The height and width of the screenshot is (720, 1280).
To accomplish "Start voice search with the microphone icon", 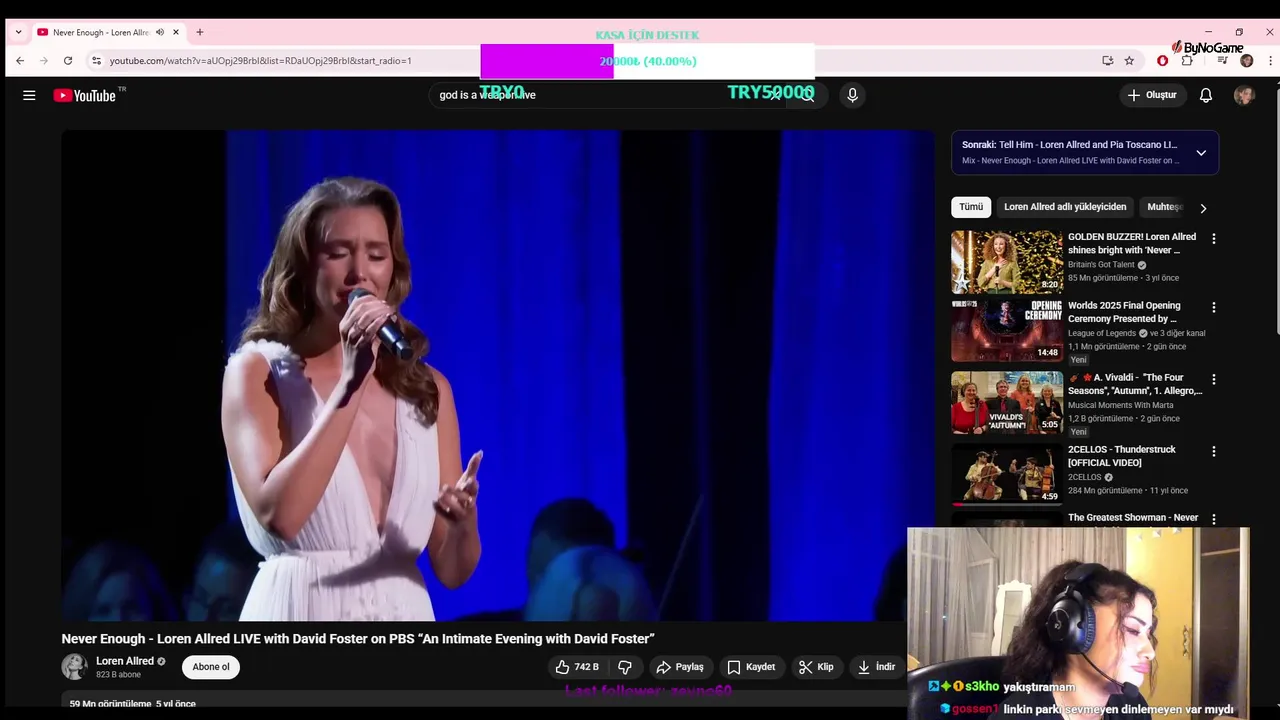I will pos(852,95).
